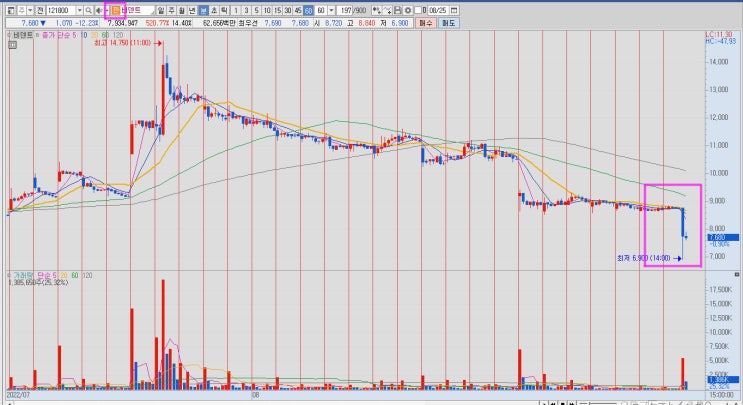Click the LC:11.30 indicator text
This screenshot has width=743, height=405.
718,35
